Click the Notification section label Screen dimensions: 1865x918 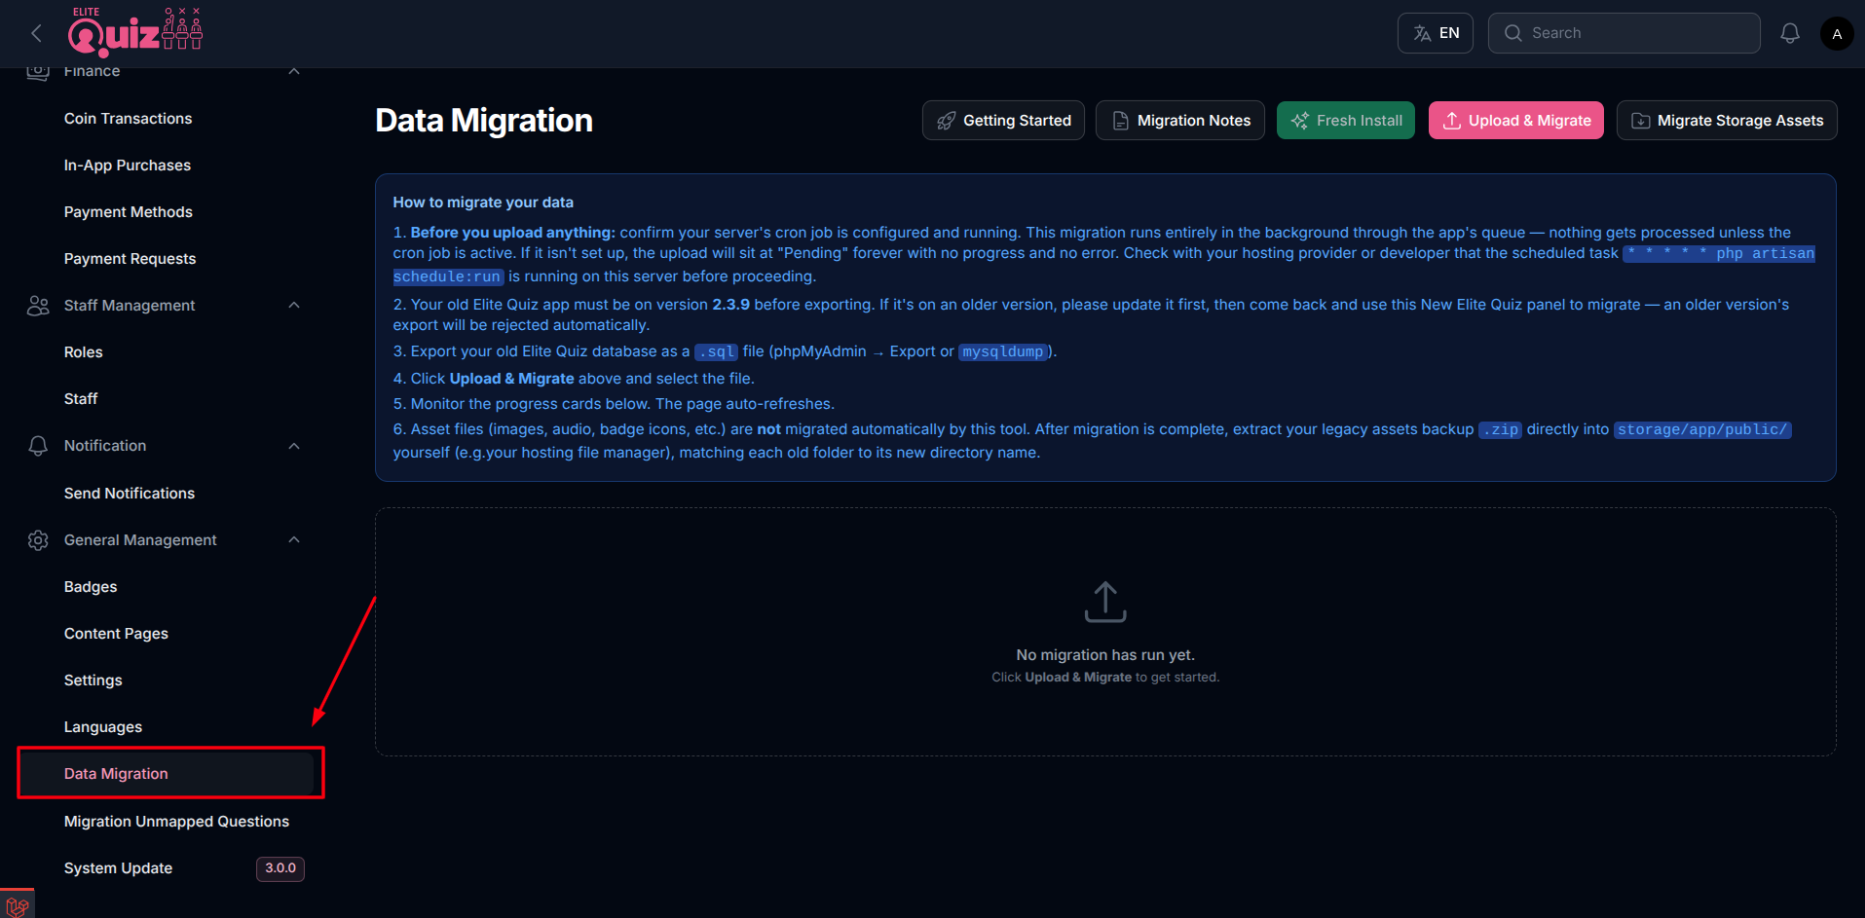pos(105,446)
